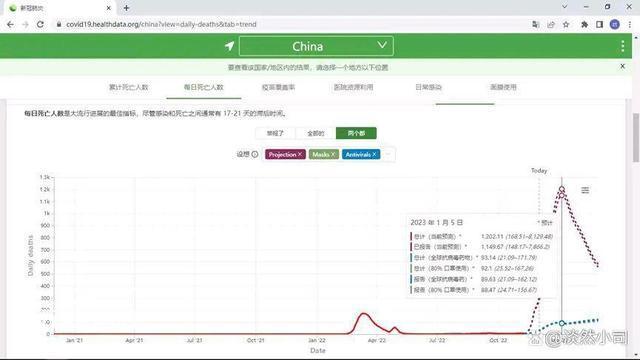Expand the tab search chevron in title bar

(x=564, y=7)
